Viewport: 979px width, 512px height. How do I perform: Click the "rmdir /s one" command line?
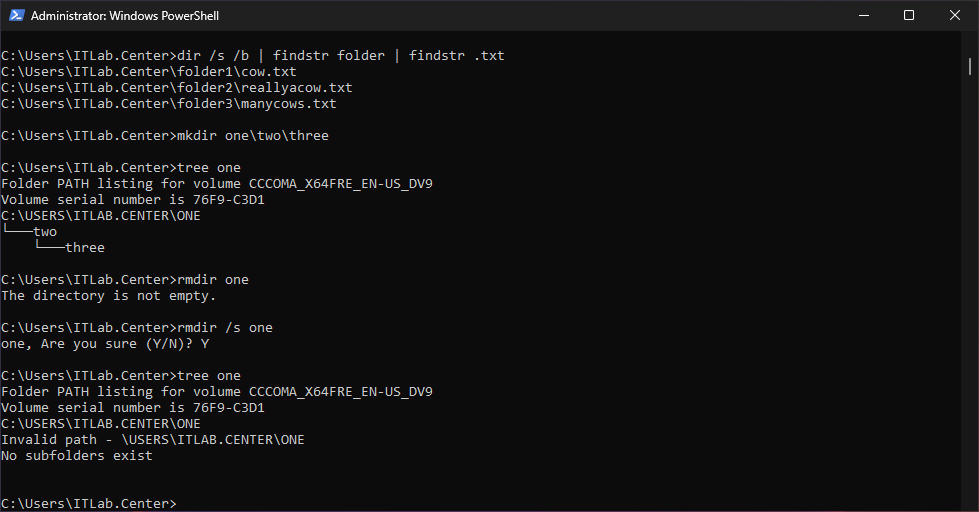pos(136,328)
